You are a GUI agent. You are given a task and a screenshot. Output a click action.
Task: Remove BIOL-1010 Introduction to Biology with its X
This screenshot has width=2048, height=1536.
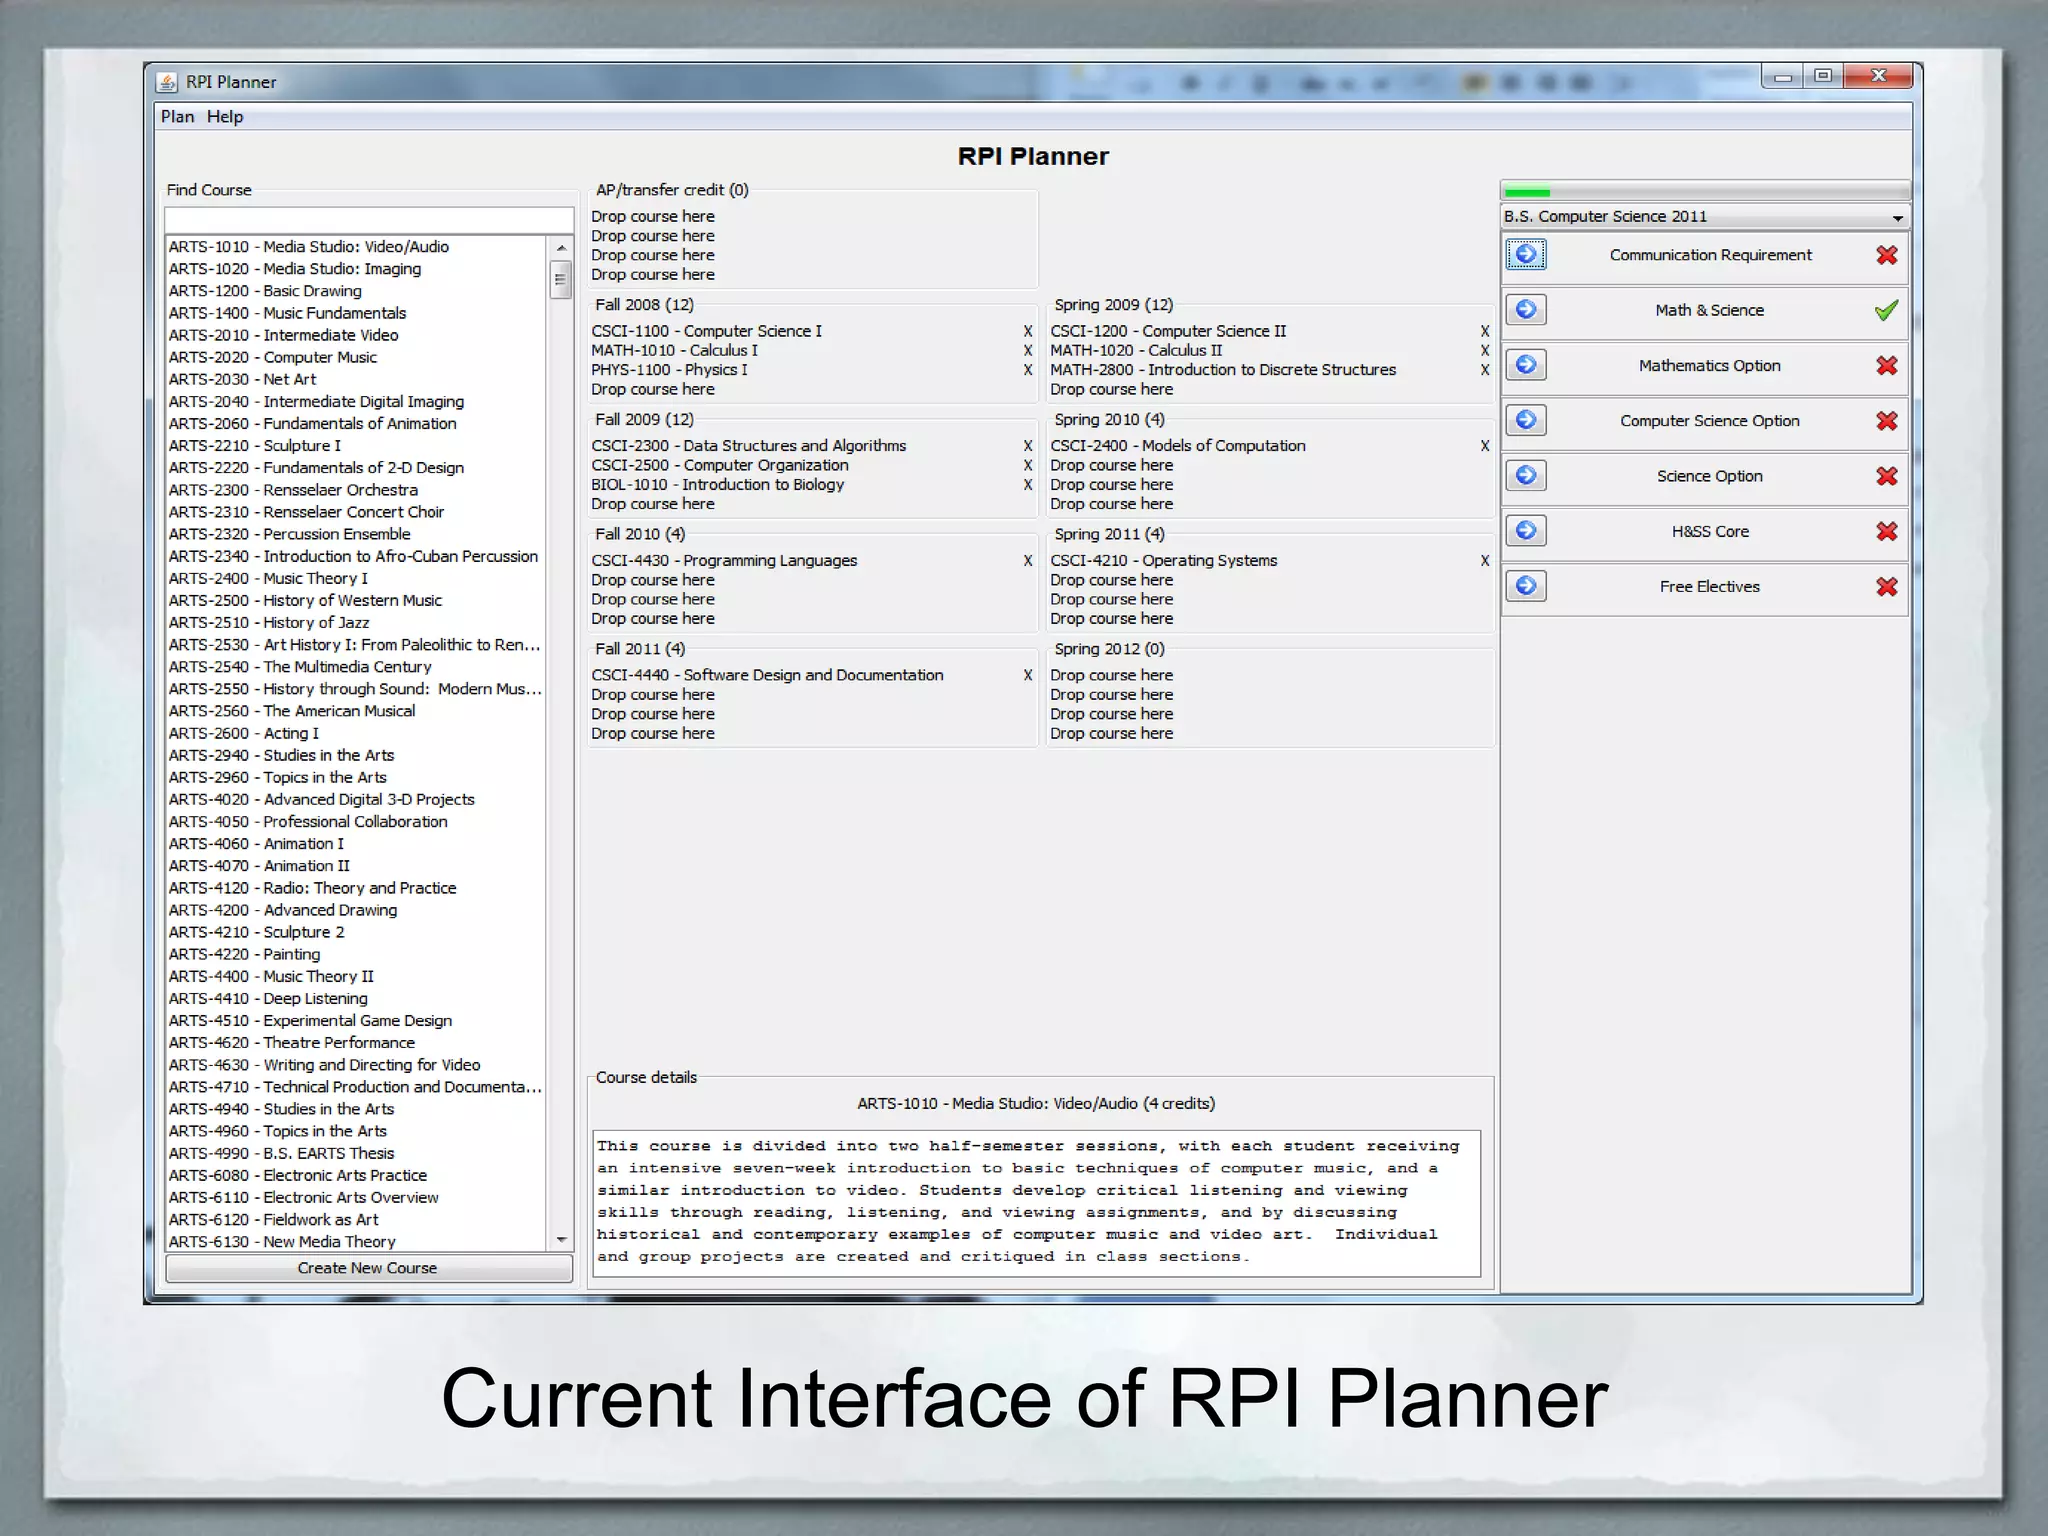1027,485
